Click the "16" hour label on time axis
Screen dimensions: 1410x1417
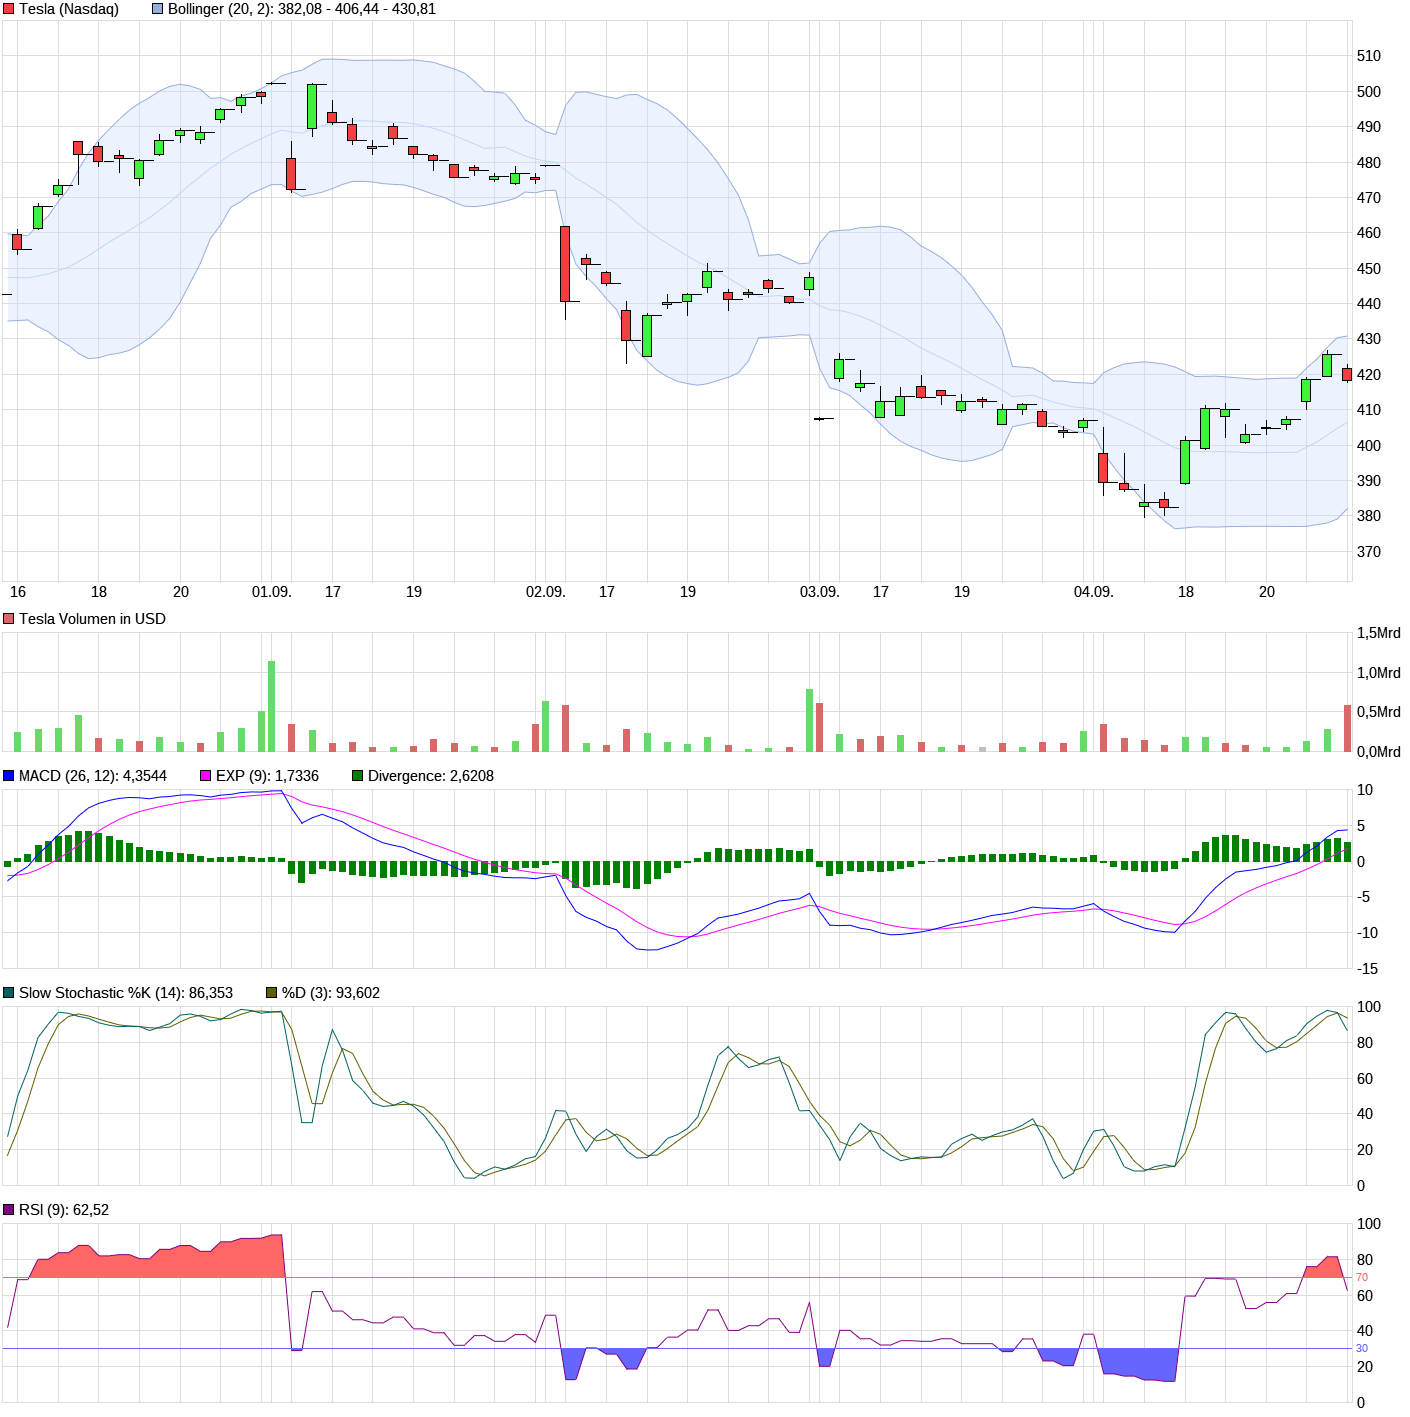[x=18, y=592]
